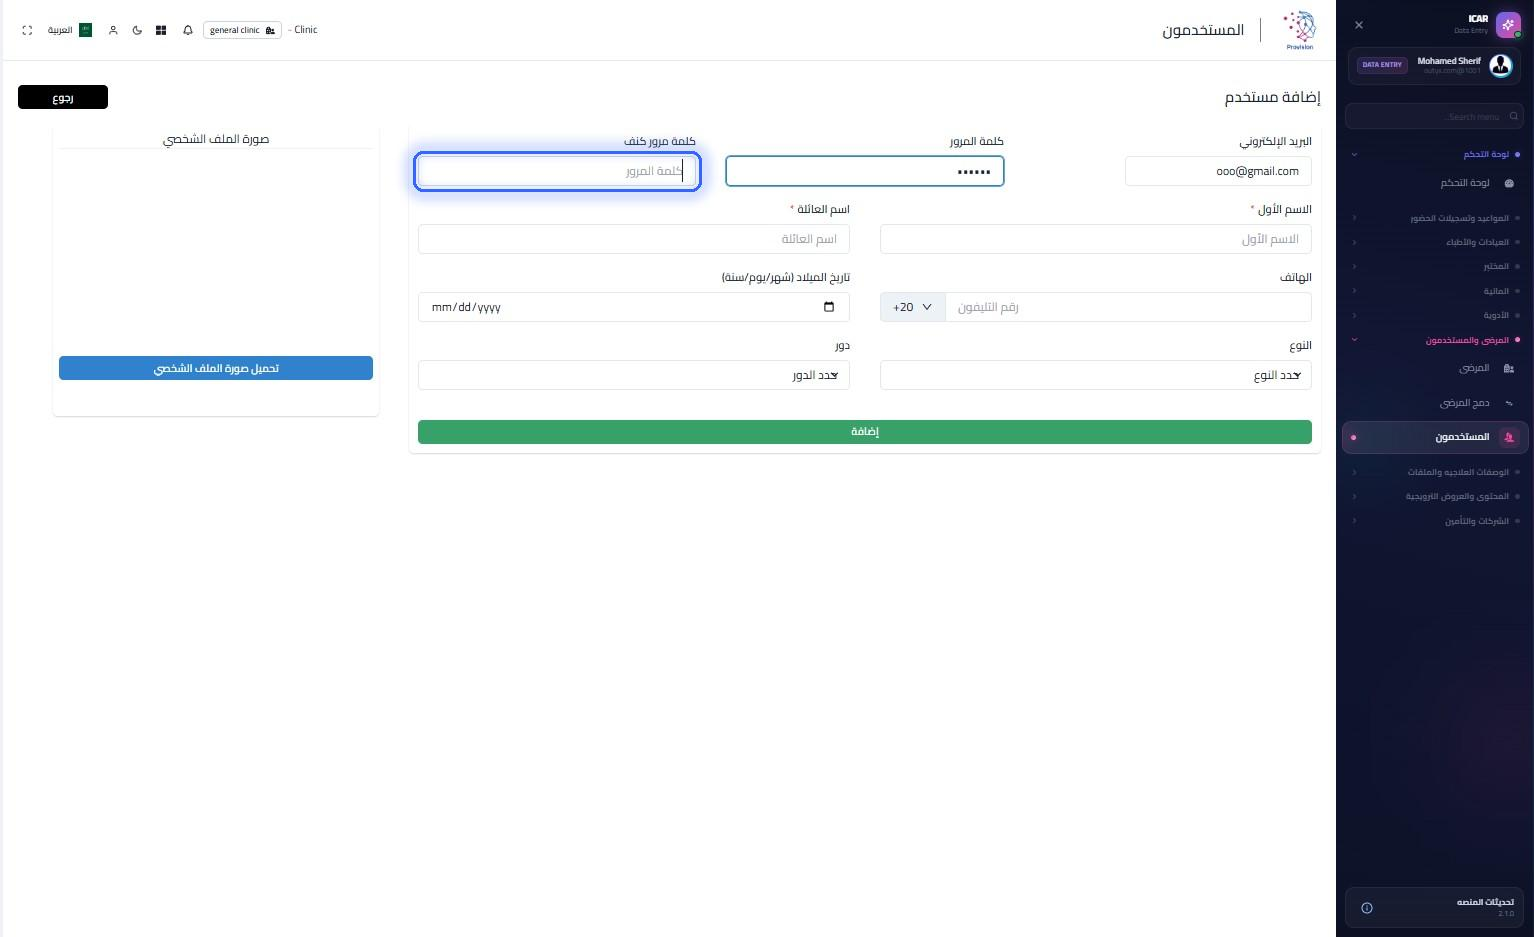This screenshot has width=1534, height=937.
Task: Click تحديثات المنصه info icon
Action: [x=1367, y=908]
